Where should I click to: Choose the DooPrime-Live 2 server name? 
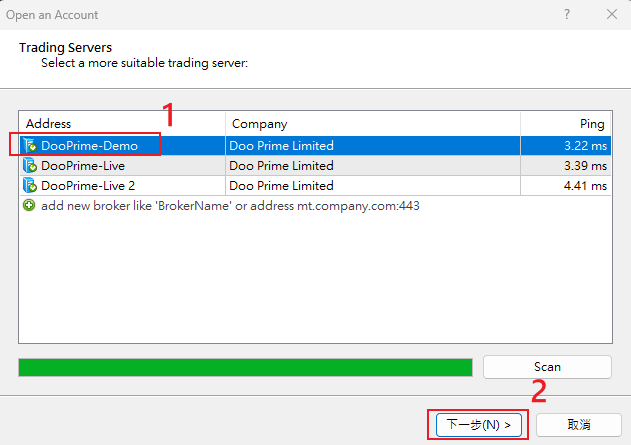point(88,185)
